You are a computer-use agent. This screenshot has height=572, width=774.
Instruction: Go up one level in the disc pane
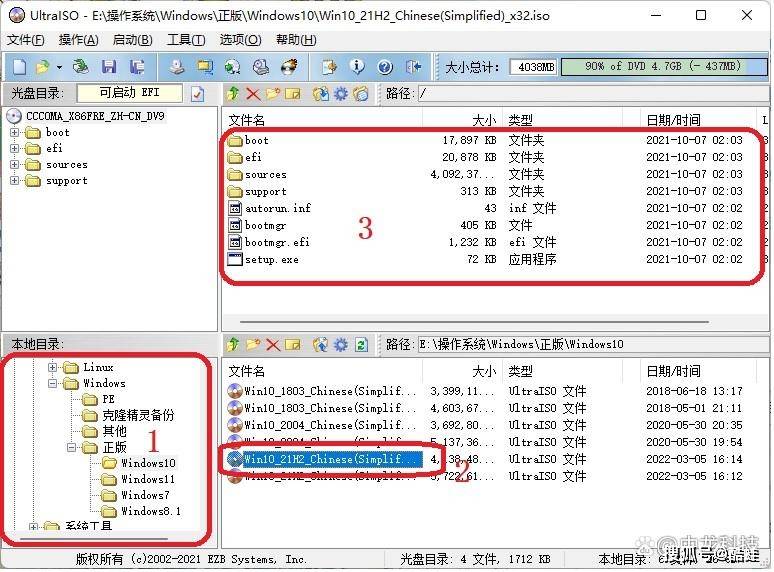click(x=233, y=93)
